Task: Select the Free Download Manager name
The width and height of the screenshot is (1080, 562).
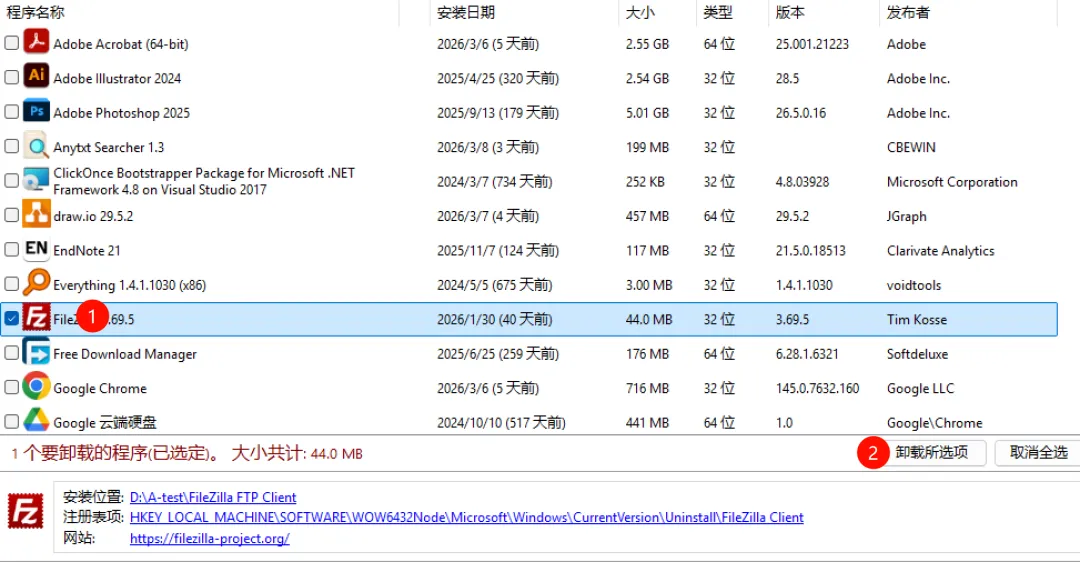Action: pos(125,354)
